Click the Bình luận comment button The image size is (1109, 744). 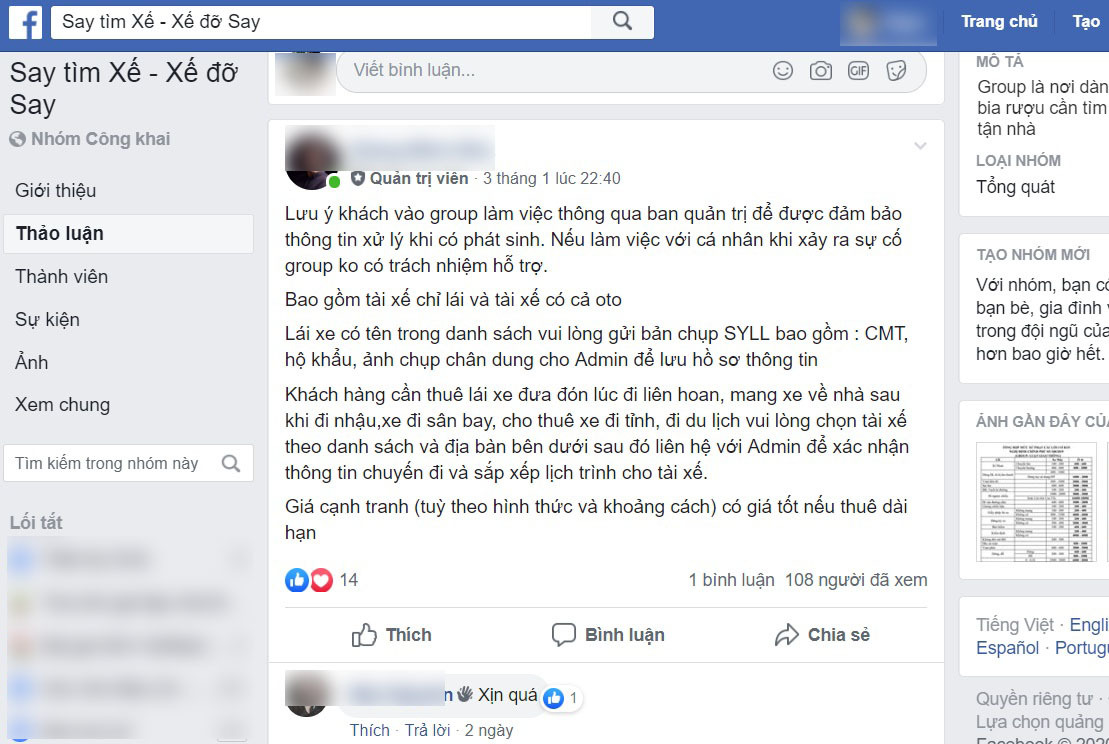point(608,635)
